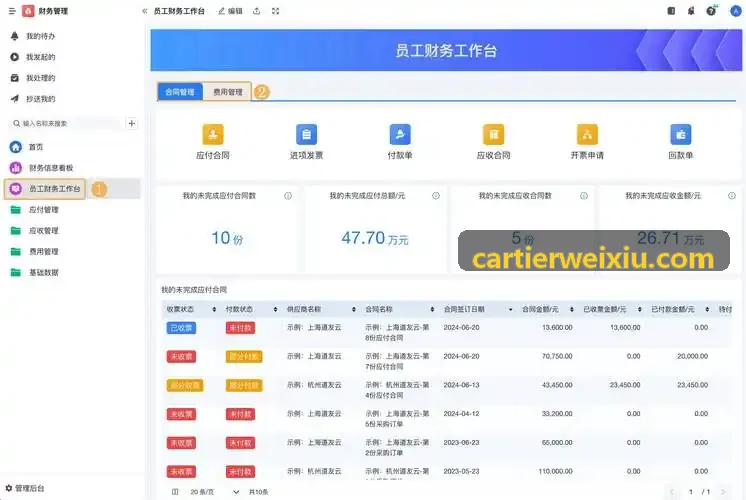Viewport: 746px width, 500px height.
Task: Go to next page arrow
Action: [723, 492]
